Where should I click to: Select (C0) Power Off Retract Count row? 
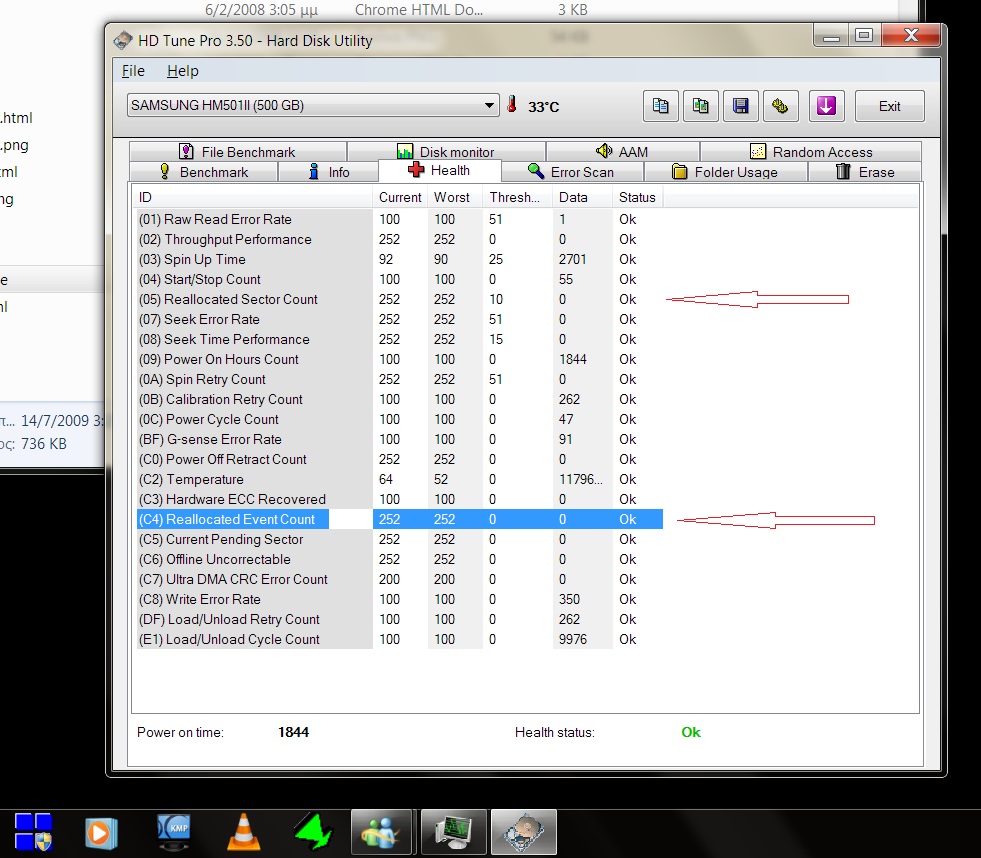(399, 459)
